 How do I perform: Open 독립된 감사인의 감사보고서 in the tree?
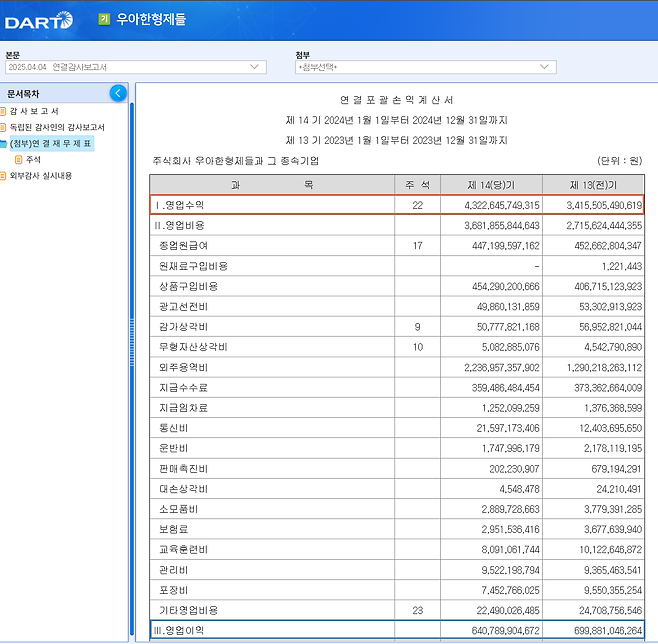point(57,127)
